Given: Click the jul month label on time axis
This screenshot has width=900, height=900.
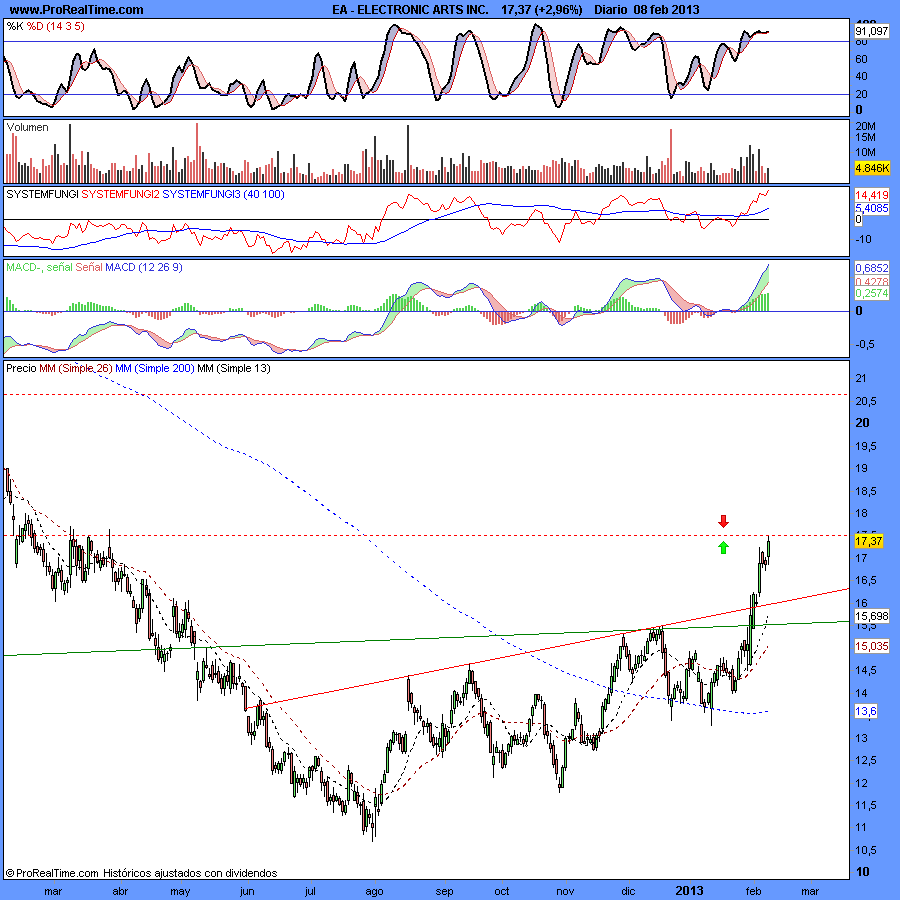Looking at the screenshot, I should pyautogui.click(x=310, y=891).
